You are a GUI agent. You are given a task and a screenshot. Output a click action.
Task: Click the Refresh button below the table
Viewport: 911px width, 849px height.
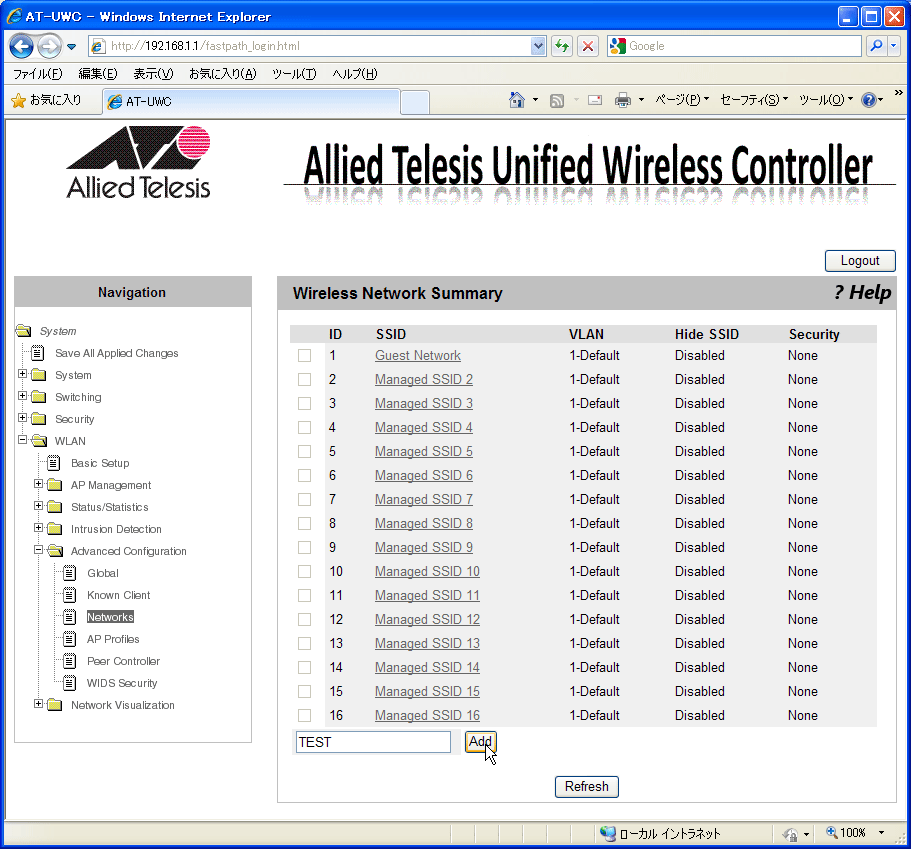(586, 787)
